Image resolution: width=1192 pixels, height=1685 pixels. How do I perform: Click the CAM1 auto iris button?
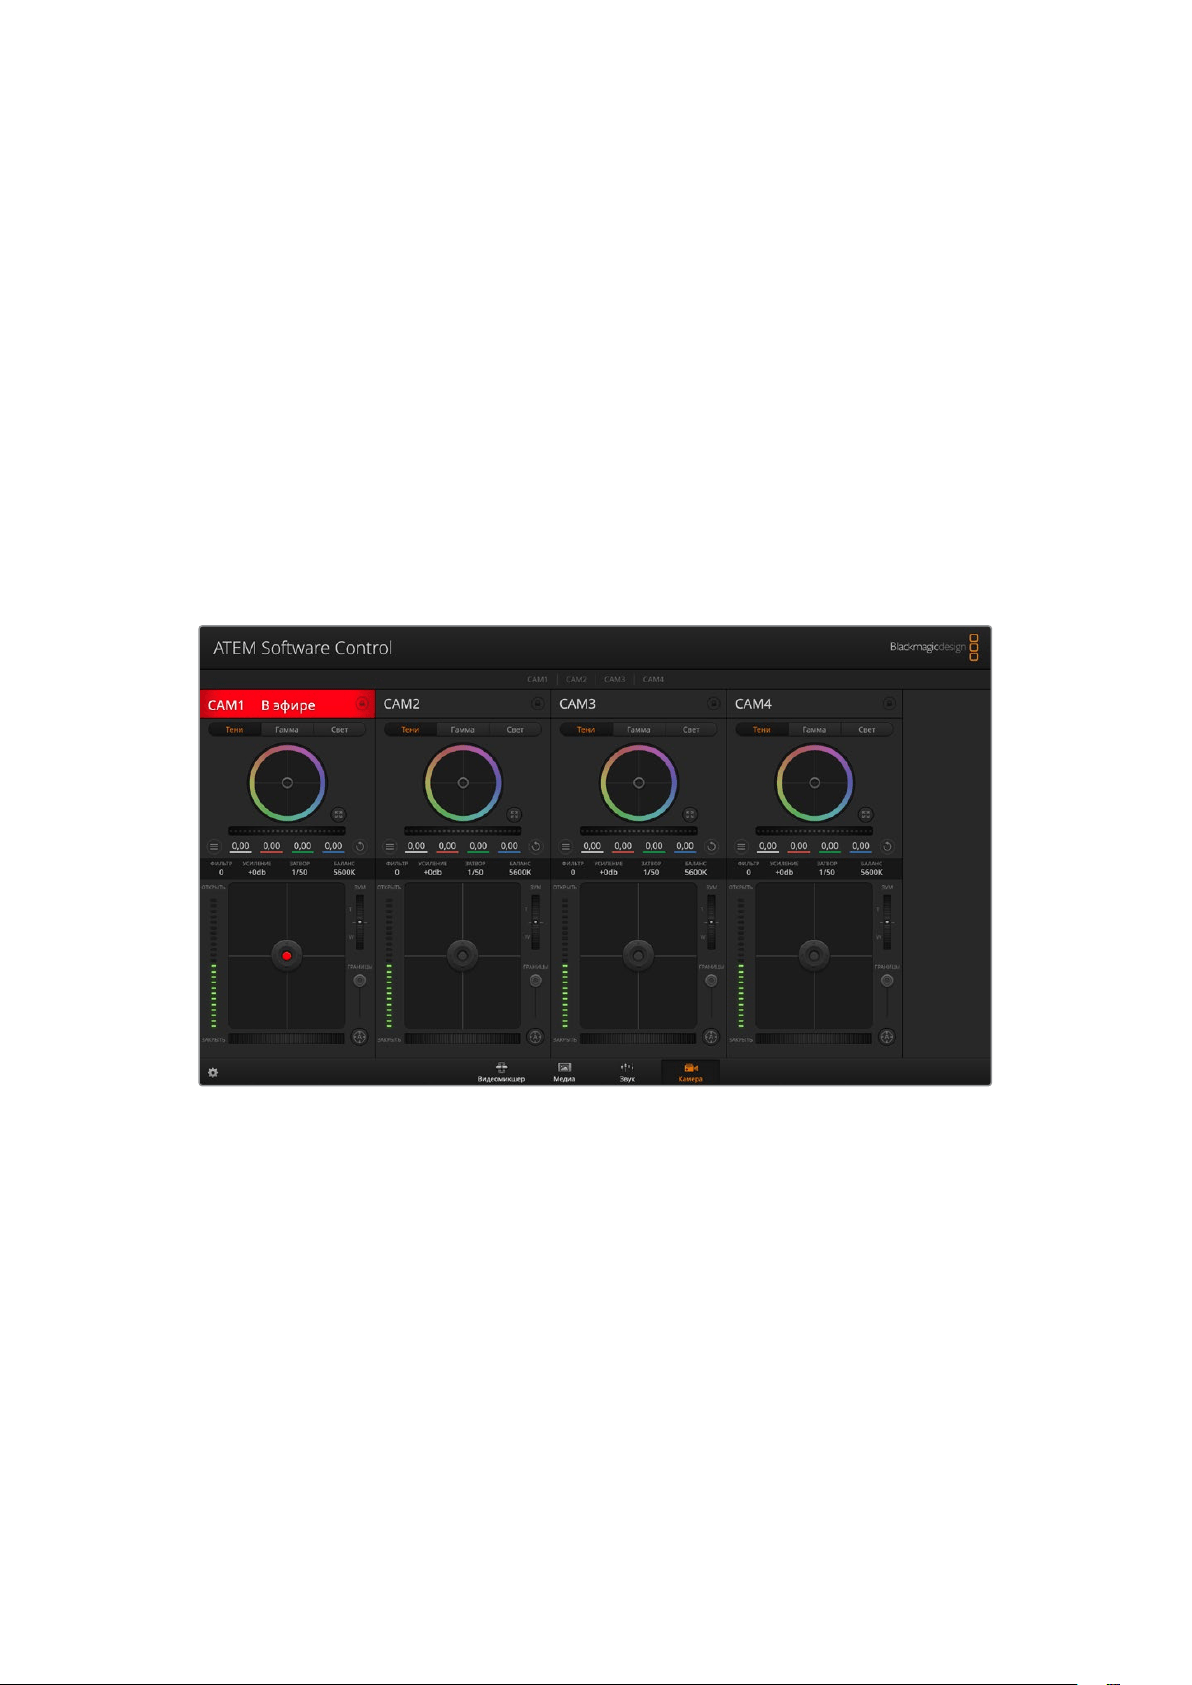tap(359, 1037)
